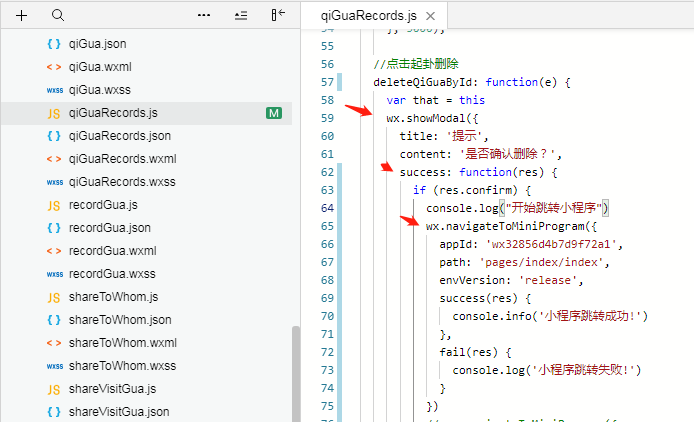Open the file search magnifier icon
Screen dimensions: 694x422
[58, 16]
